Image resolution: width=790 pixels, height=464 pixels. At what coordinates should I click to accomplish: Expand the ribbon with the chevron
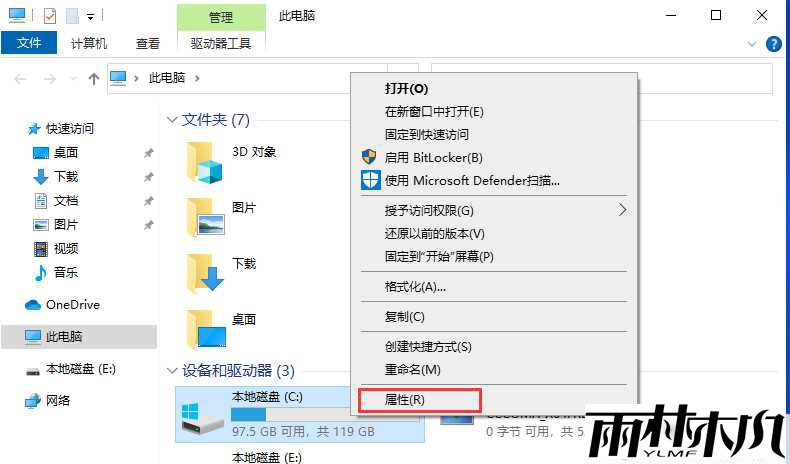pos(752,44)
